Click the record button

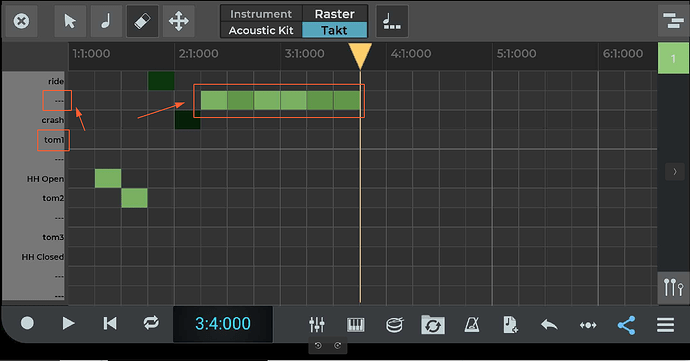pos(27,324)
